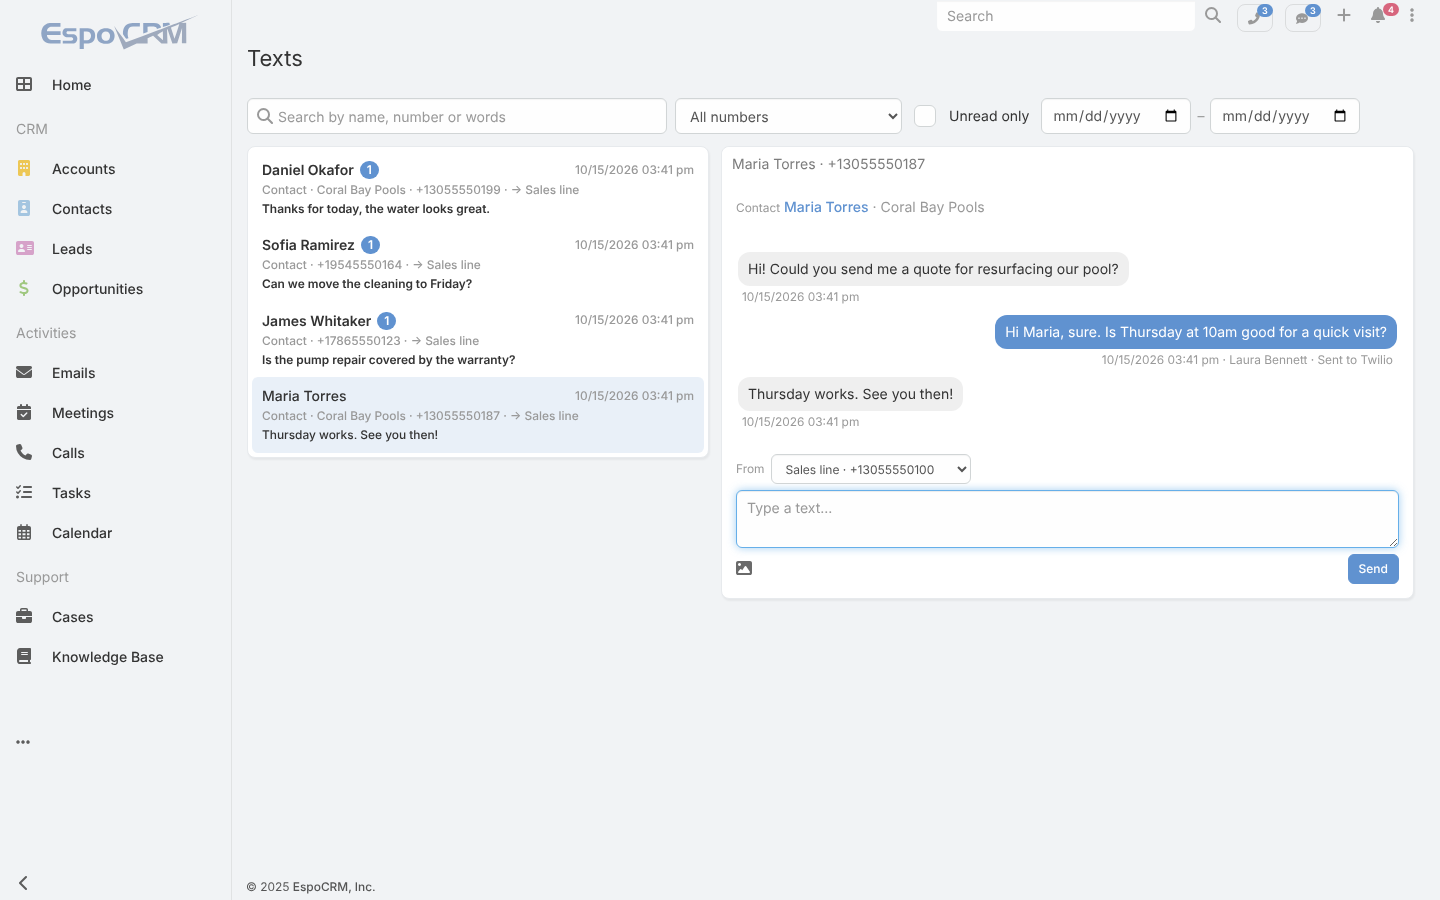This screenshot has width=1440, height=900.
Task: Click the Cases briefcase icon
Action: (x=24, y=616)
